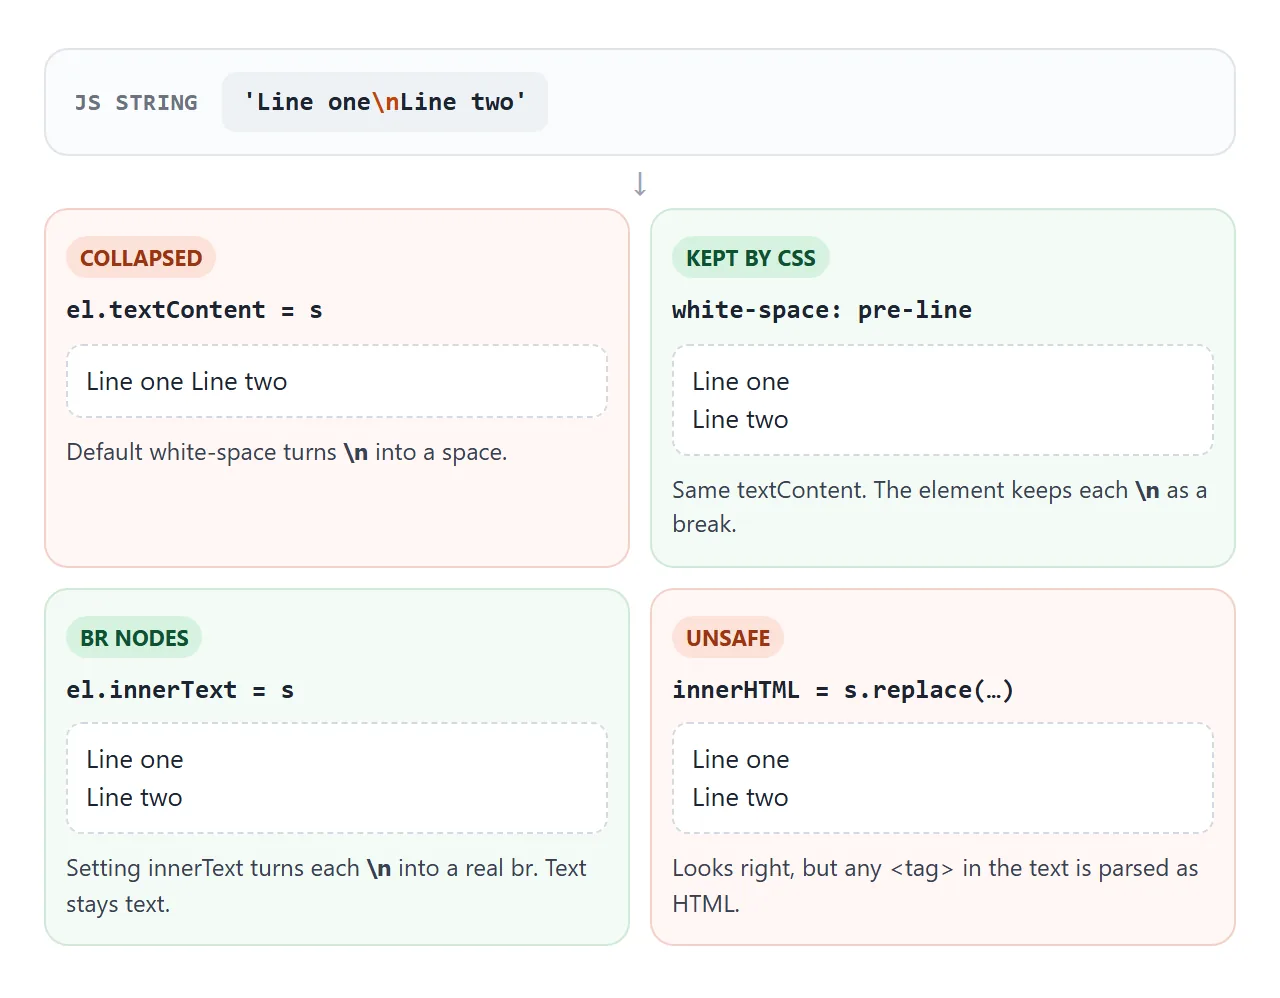Click the output box in the BR NODES card

point(337,778)
